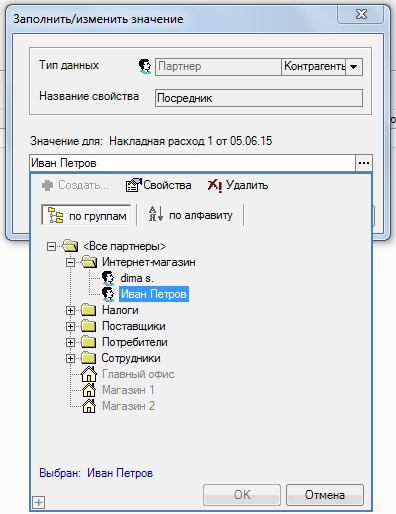396x514 pixels.
Task: Select the Интернет-магазин group
Action: click(x=149, y=262)
